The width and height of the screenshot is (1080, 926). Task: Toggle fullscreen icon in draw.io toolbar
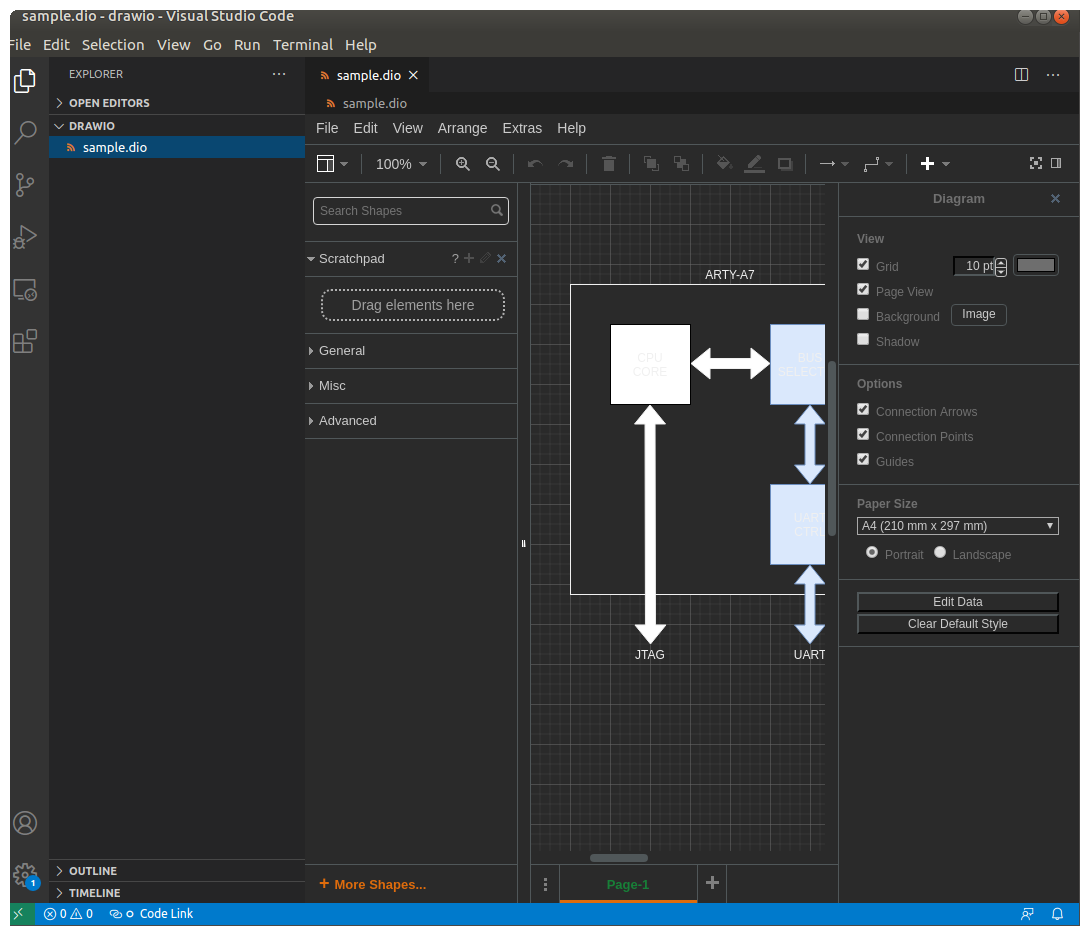(1036, 163)
